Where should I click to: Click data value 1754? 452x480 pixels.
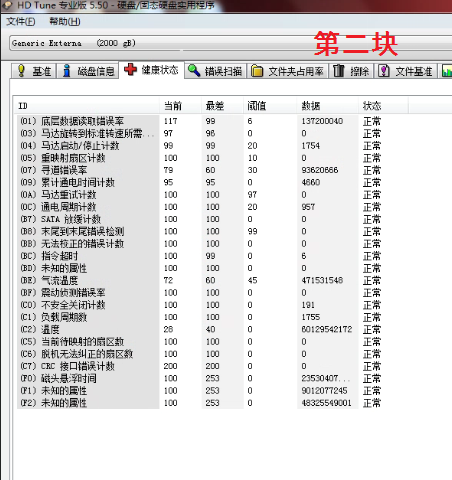point(311,146)
